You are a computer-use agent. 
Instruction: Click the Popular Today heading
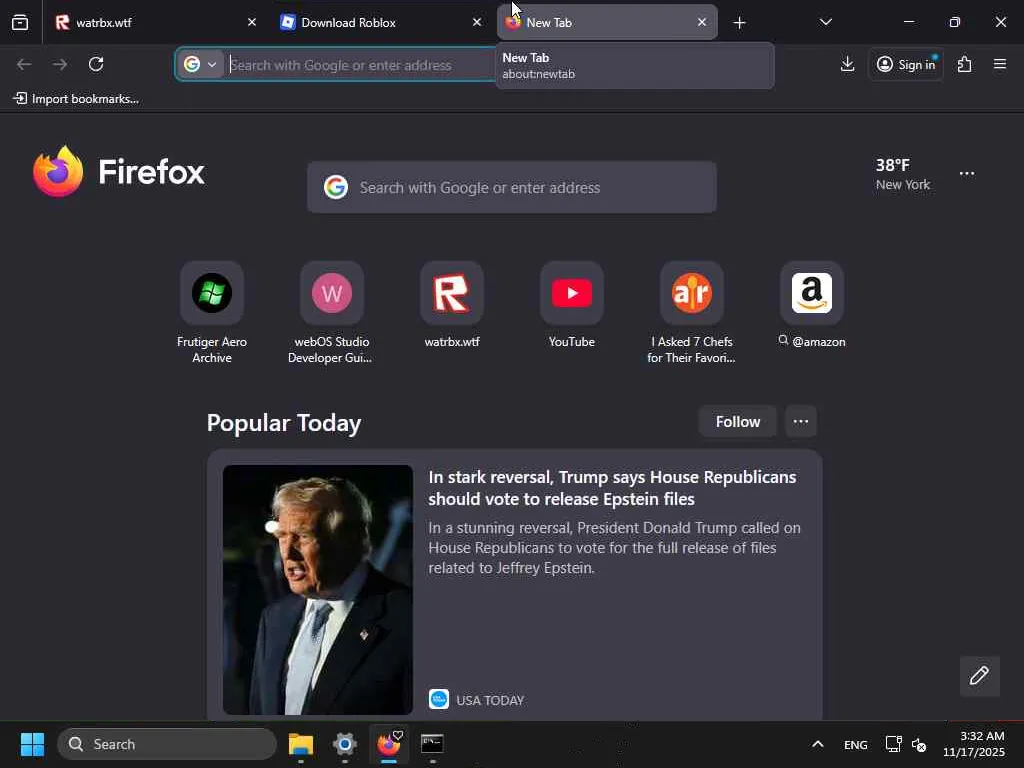point(284,423)
